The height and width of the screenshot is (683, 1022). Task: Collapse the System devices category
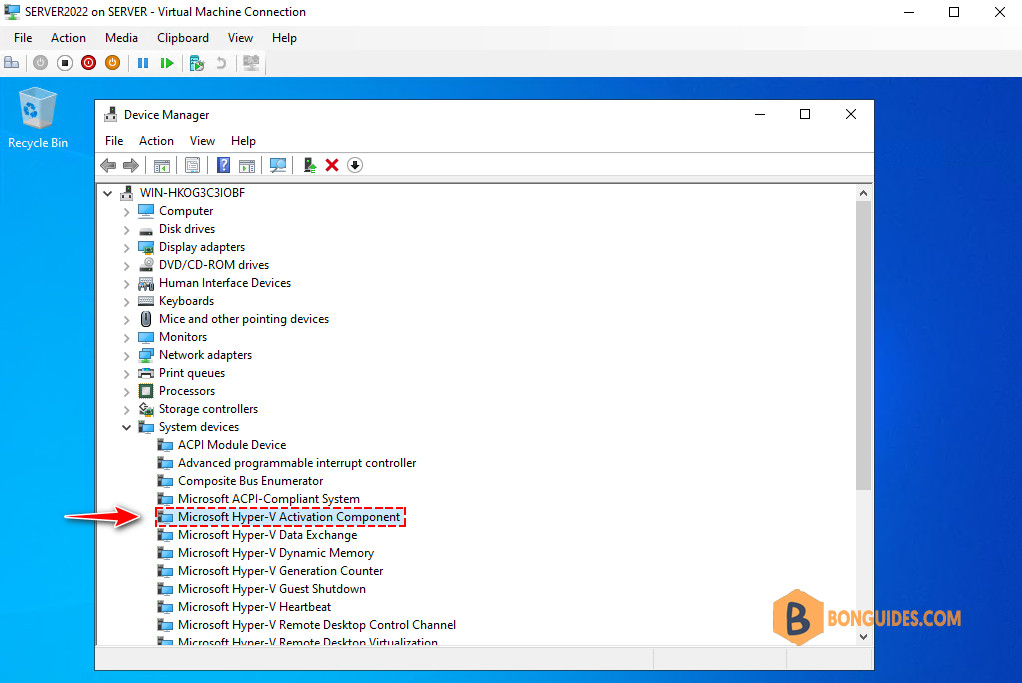click(126, 428)
